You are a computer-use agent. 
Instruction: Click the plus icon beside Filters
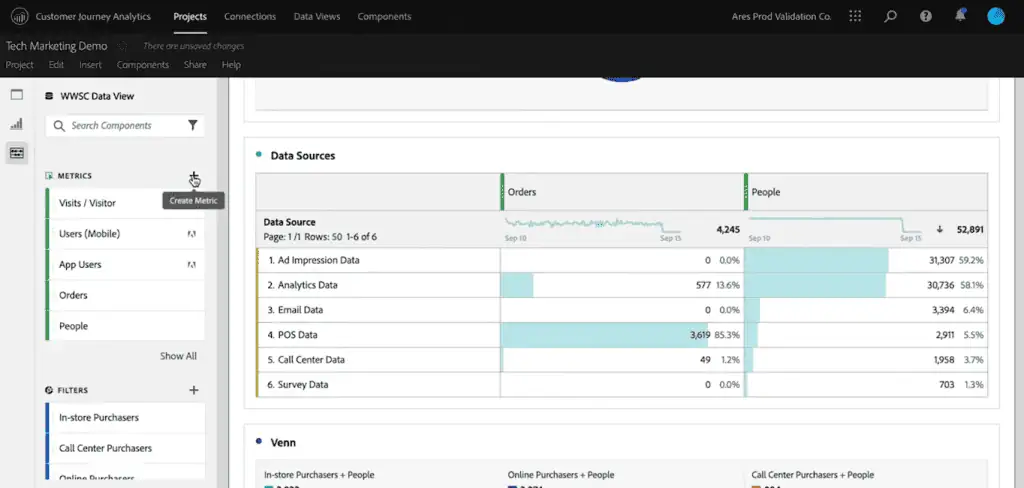193,390
